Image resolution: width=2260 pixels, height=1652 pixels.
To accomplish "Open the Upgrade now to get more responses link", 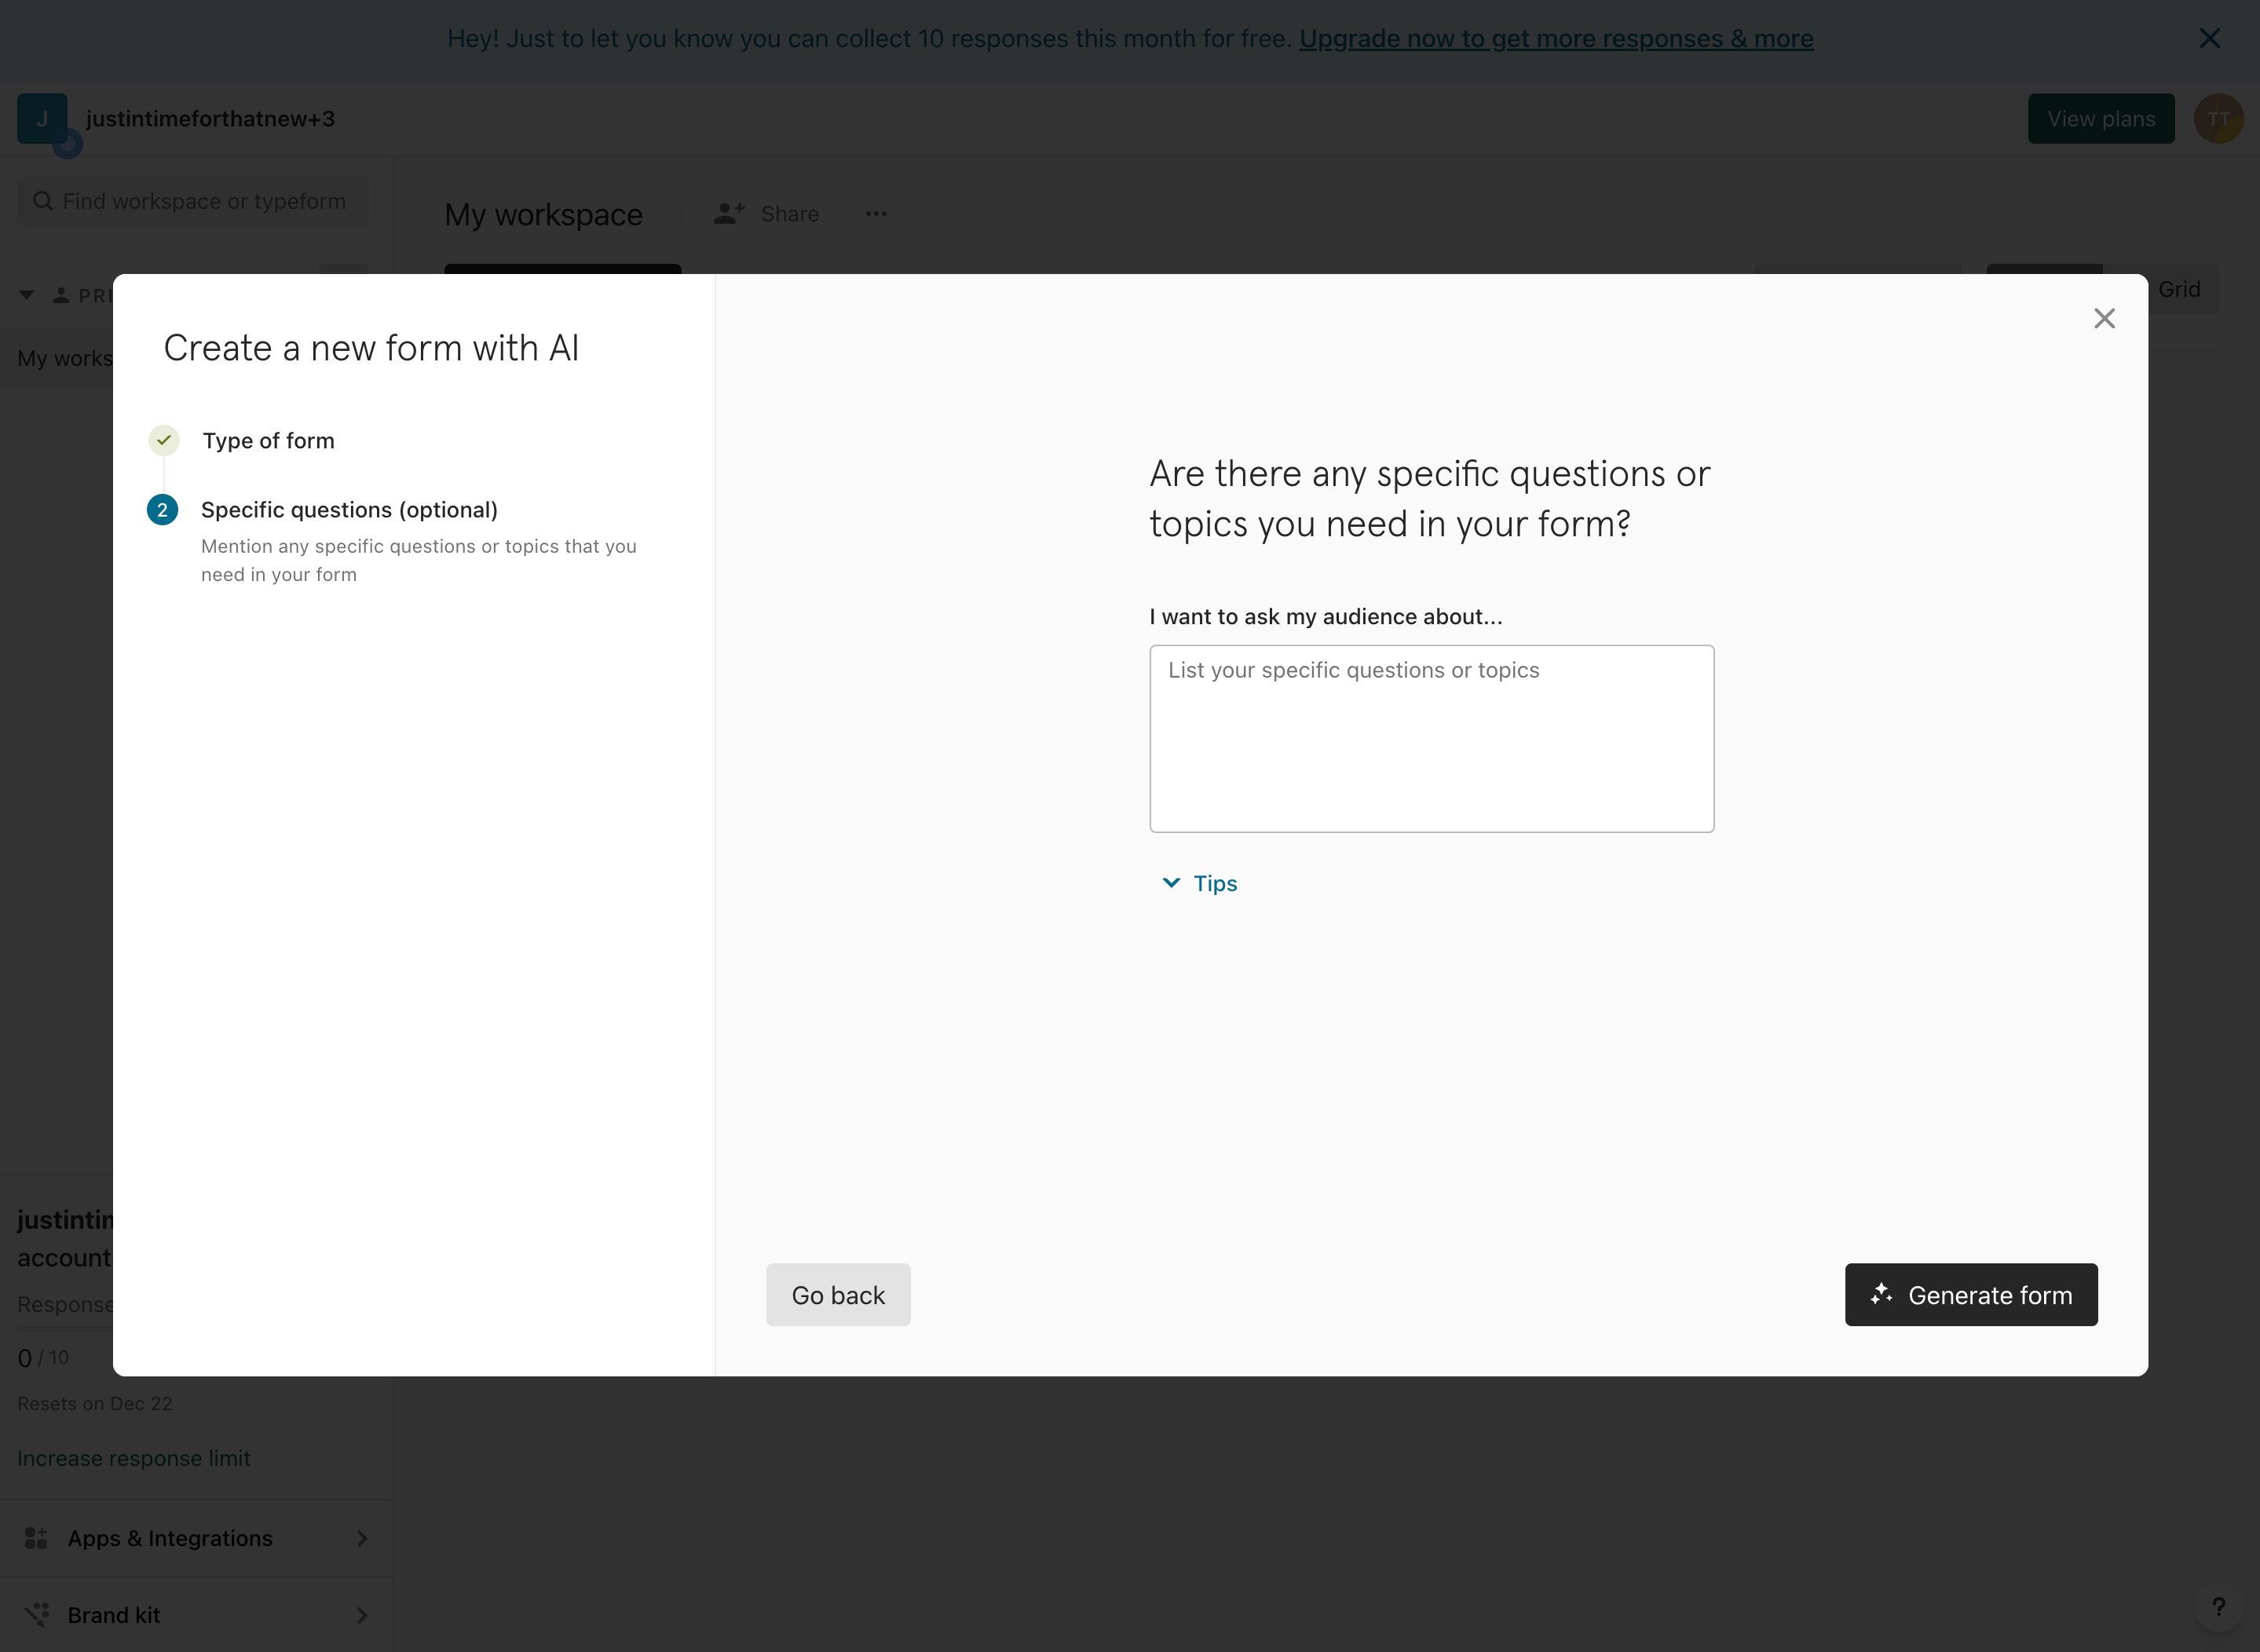I will [1555, 38].
